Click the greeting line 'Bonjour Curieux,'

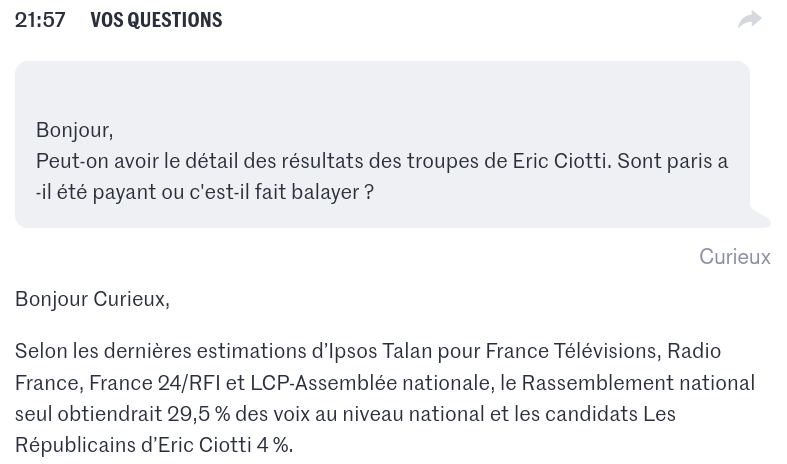pyautogui.click(x=92, y=299)
